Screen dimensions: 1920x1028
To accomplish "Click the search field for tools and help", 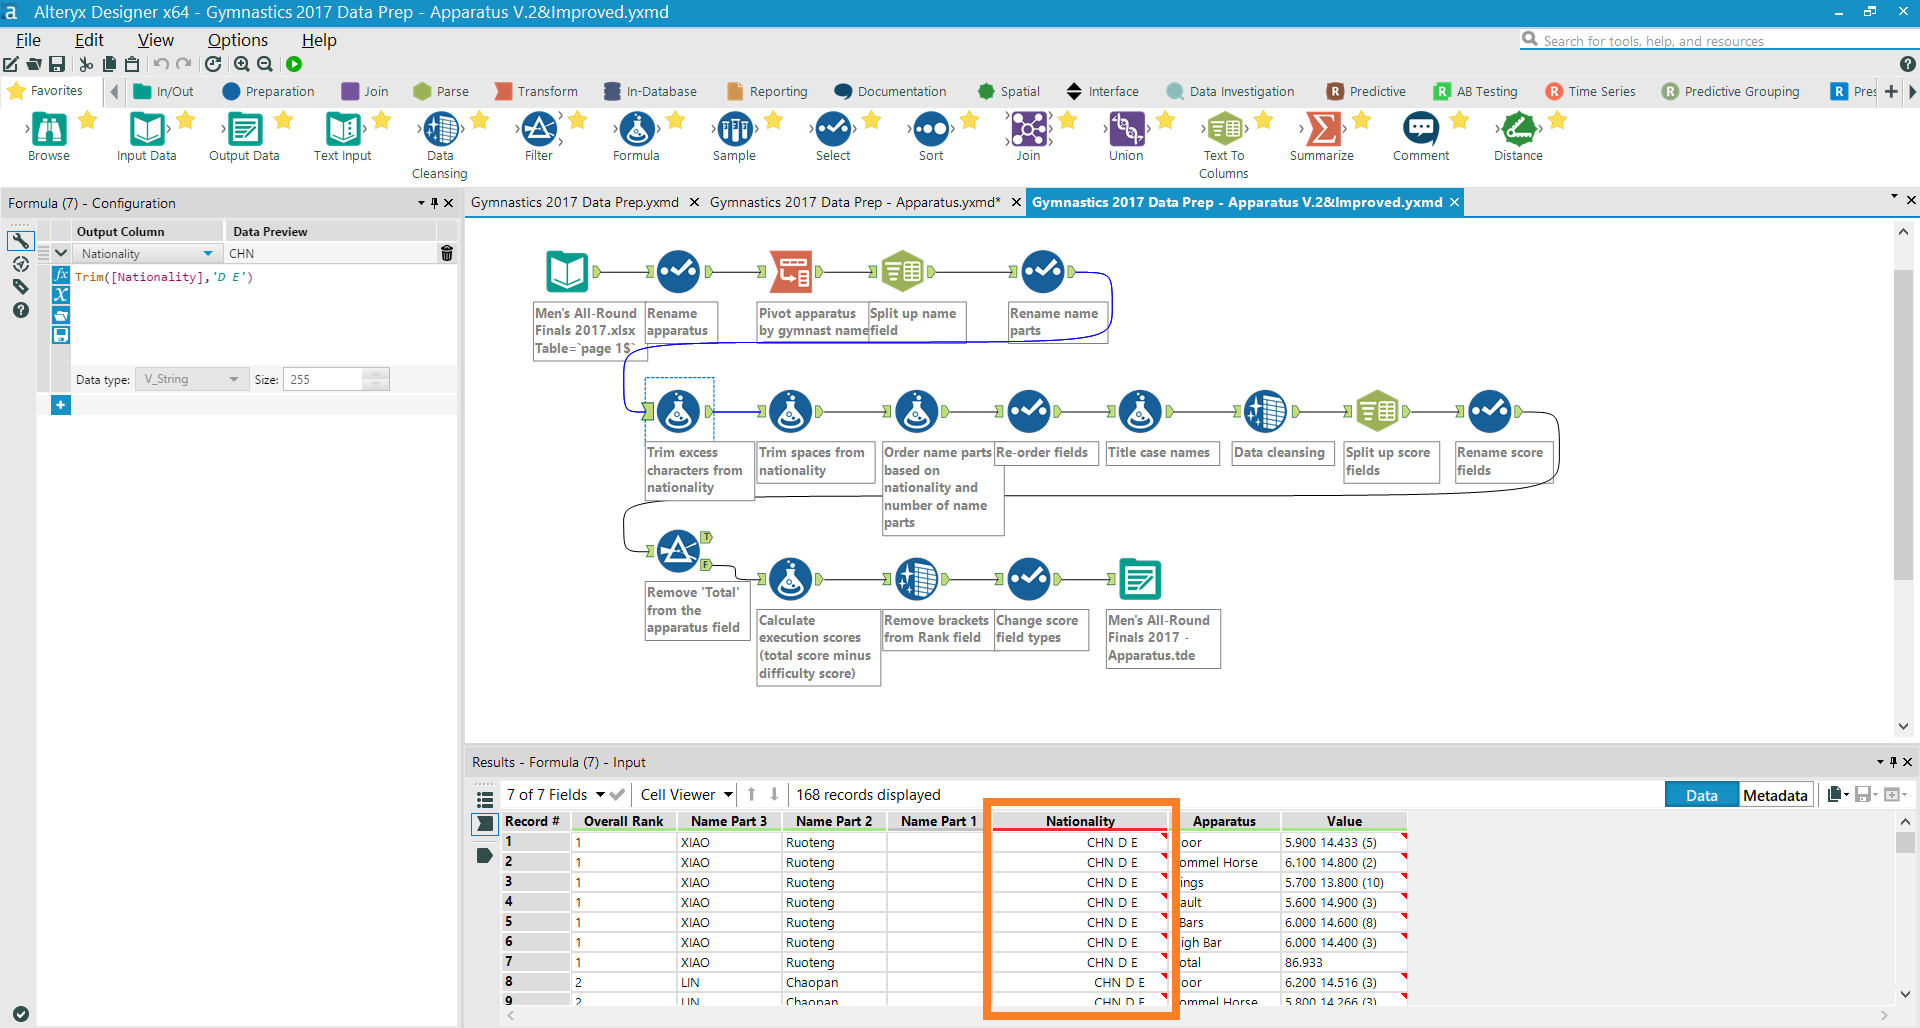I will click(x=1700, y=40).
